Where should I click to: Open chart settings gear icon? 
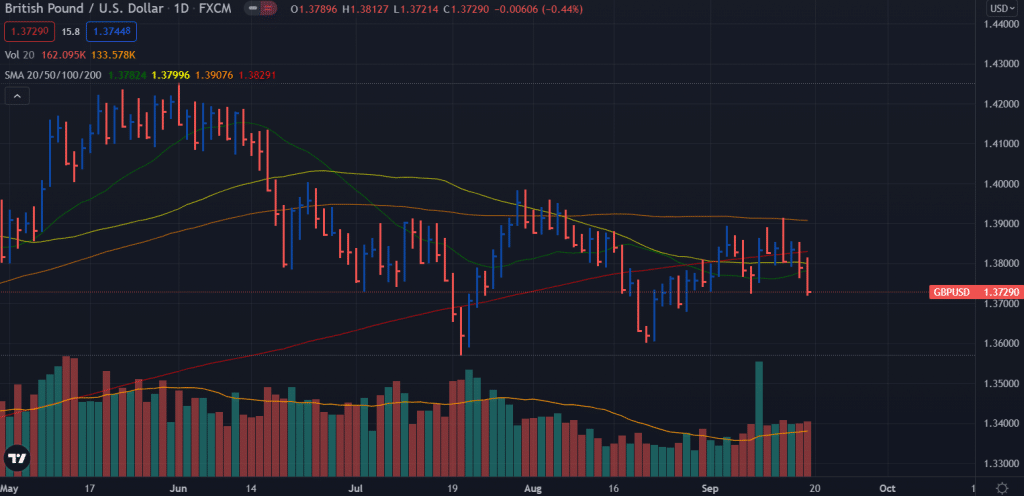click(1002, 488)
